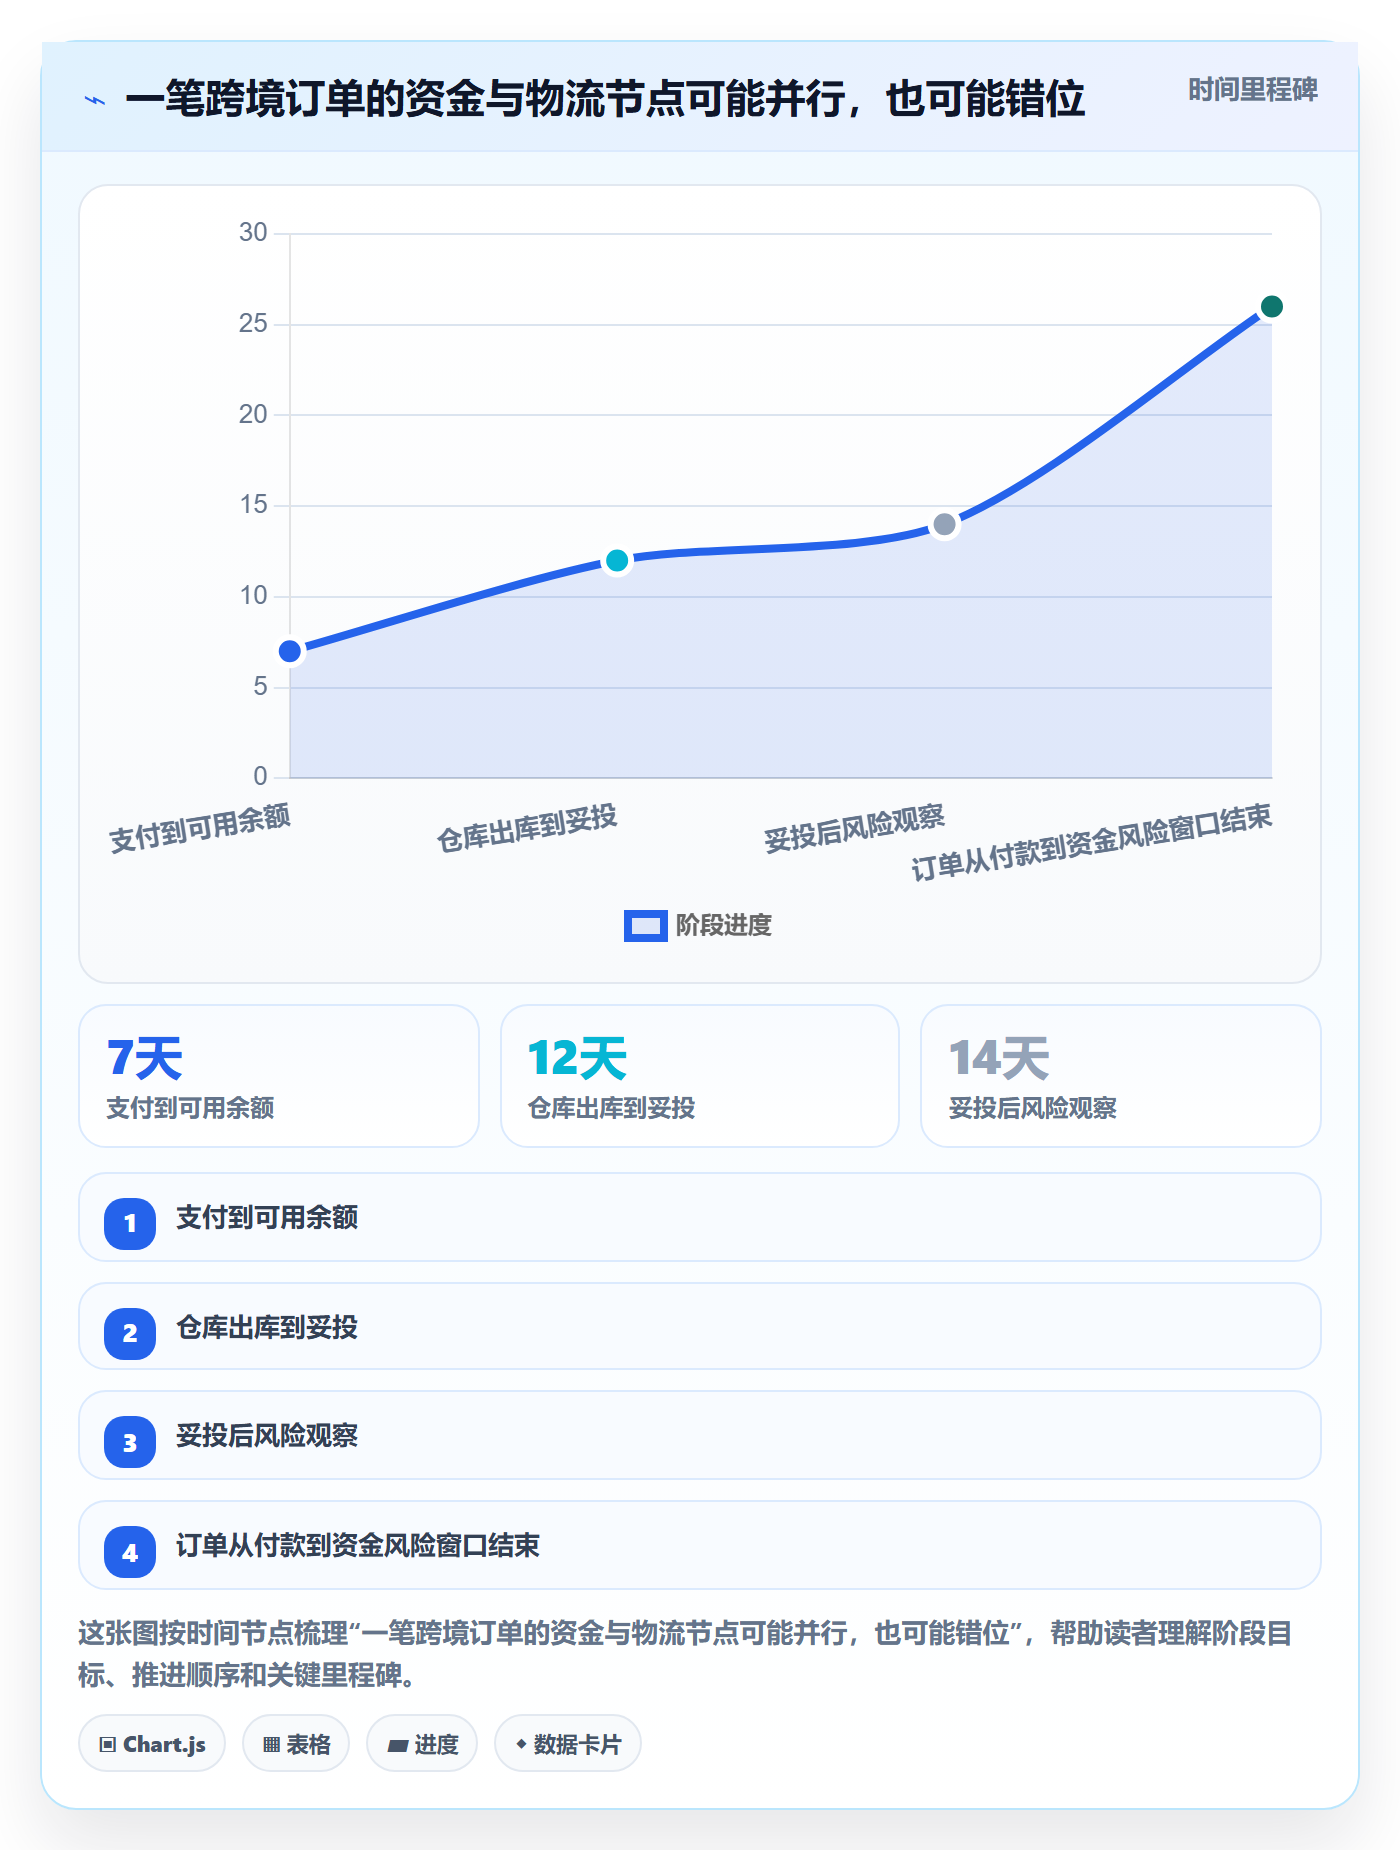The height and width of the screenshot is (1850, 1400).
Task: Click the y-axis value 15
Action: coord(253,505)
